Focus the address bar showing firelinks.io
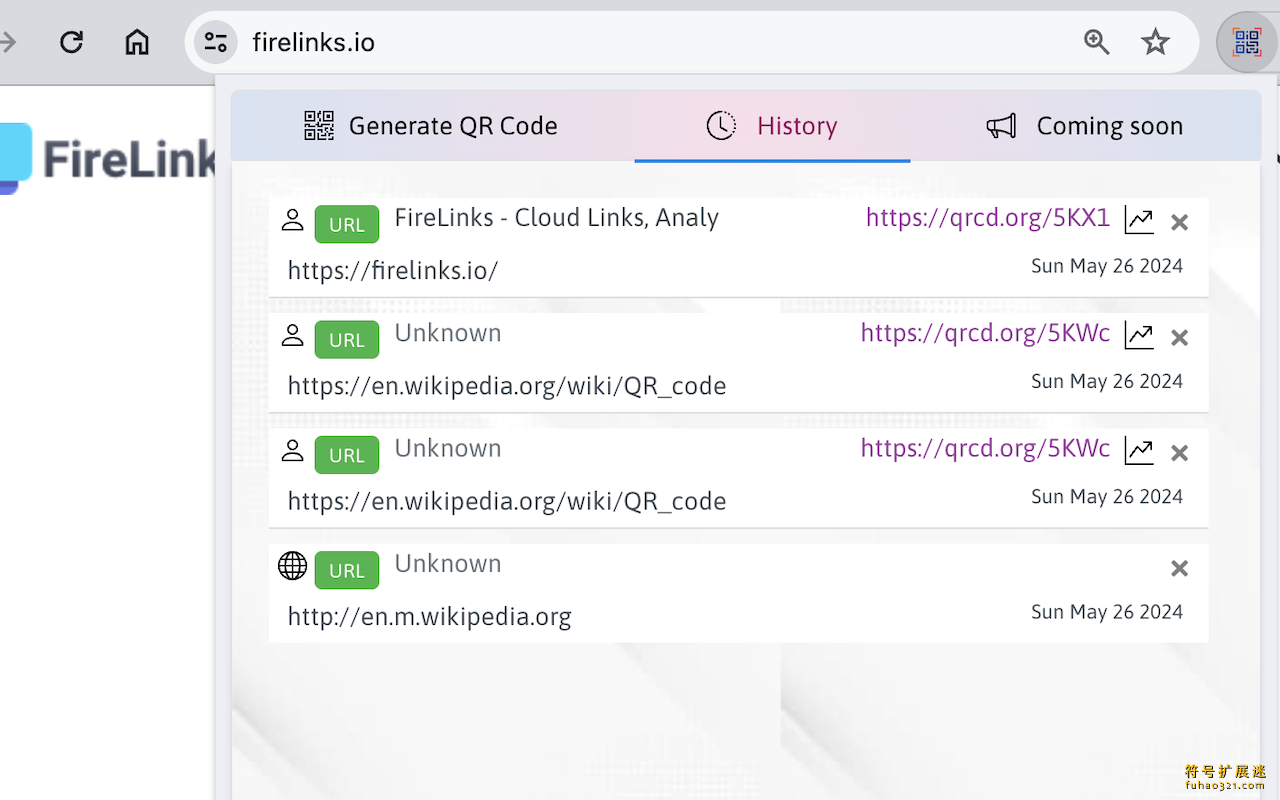1280x800 pixels. tap(692, 42)
